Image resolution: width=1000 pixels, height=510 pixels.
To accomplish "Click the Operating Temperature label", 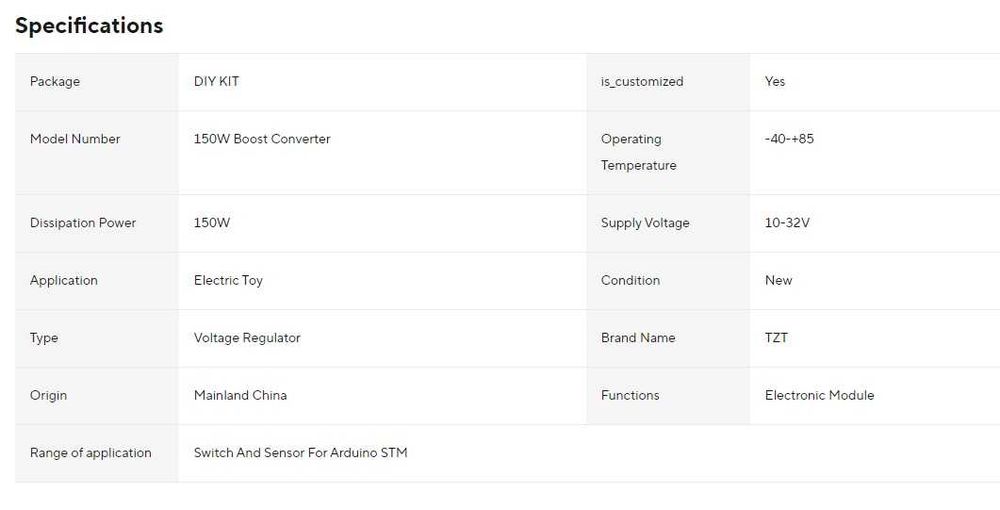I will pyautogui.click(x=638, y=152).
